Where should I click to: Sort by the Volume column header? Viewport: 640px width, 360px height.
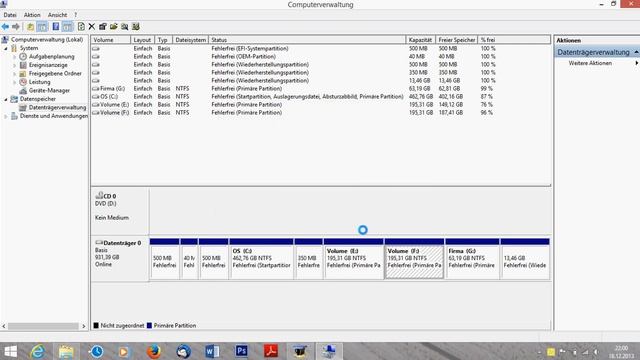(111, 40)
